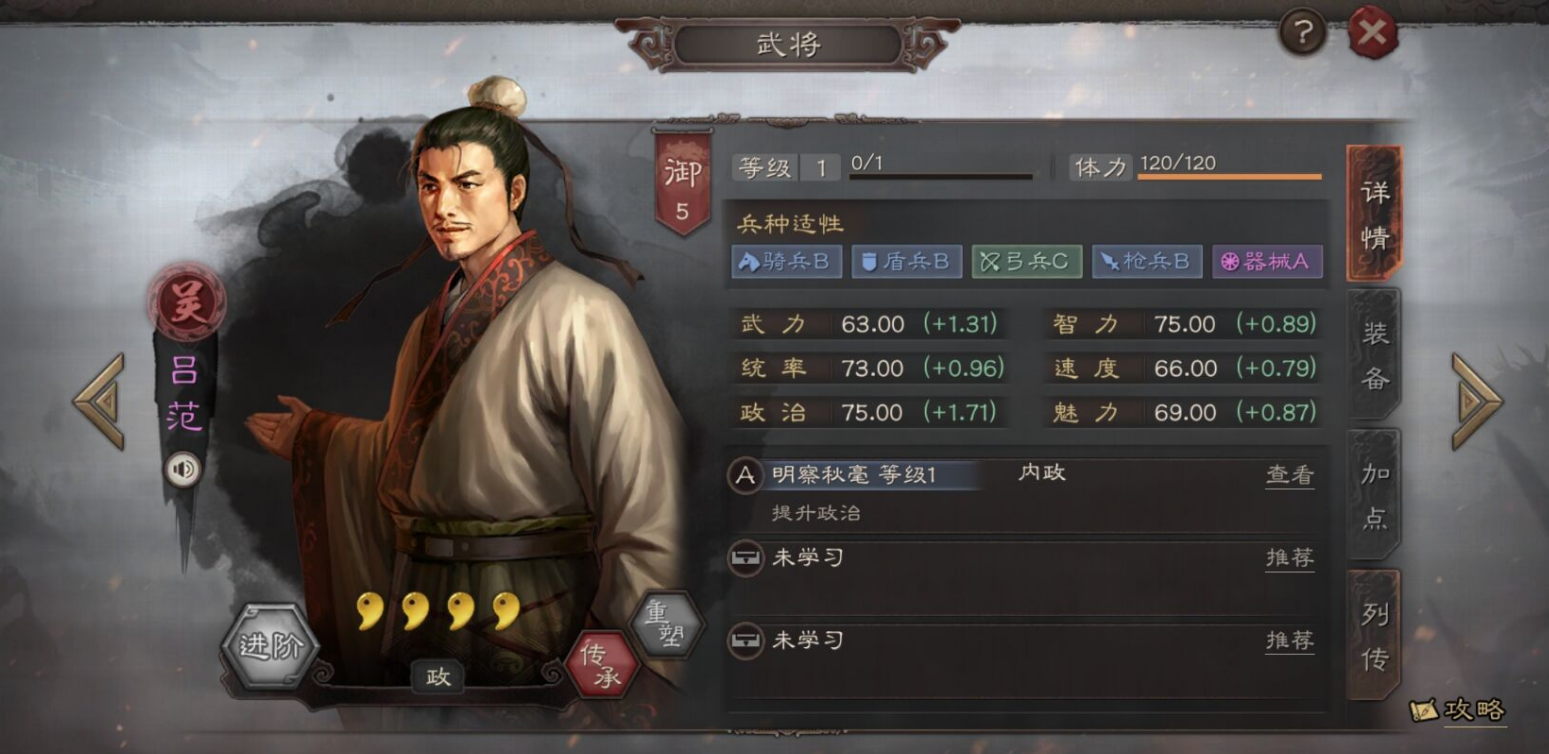Select the 骑兵B troop aptitude badge
1549x754 pixels.
click(786, 262)
